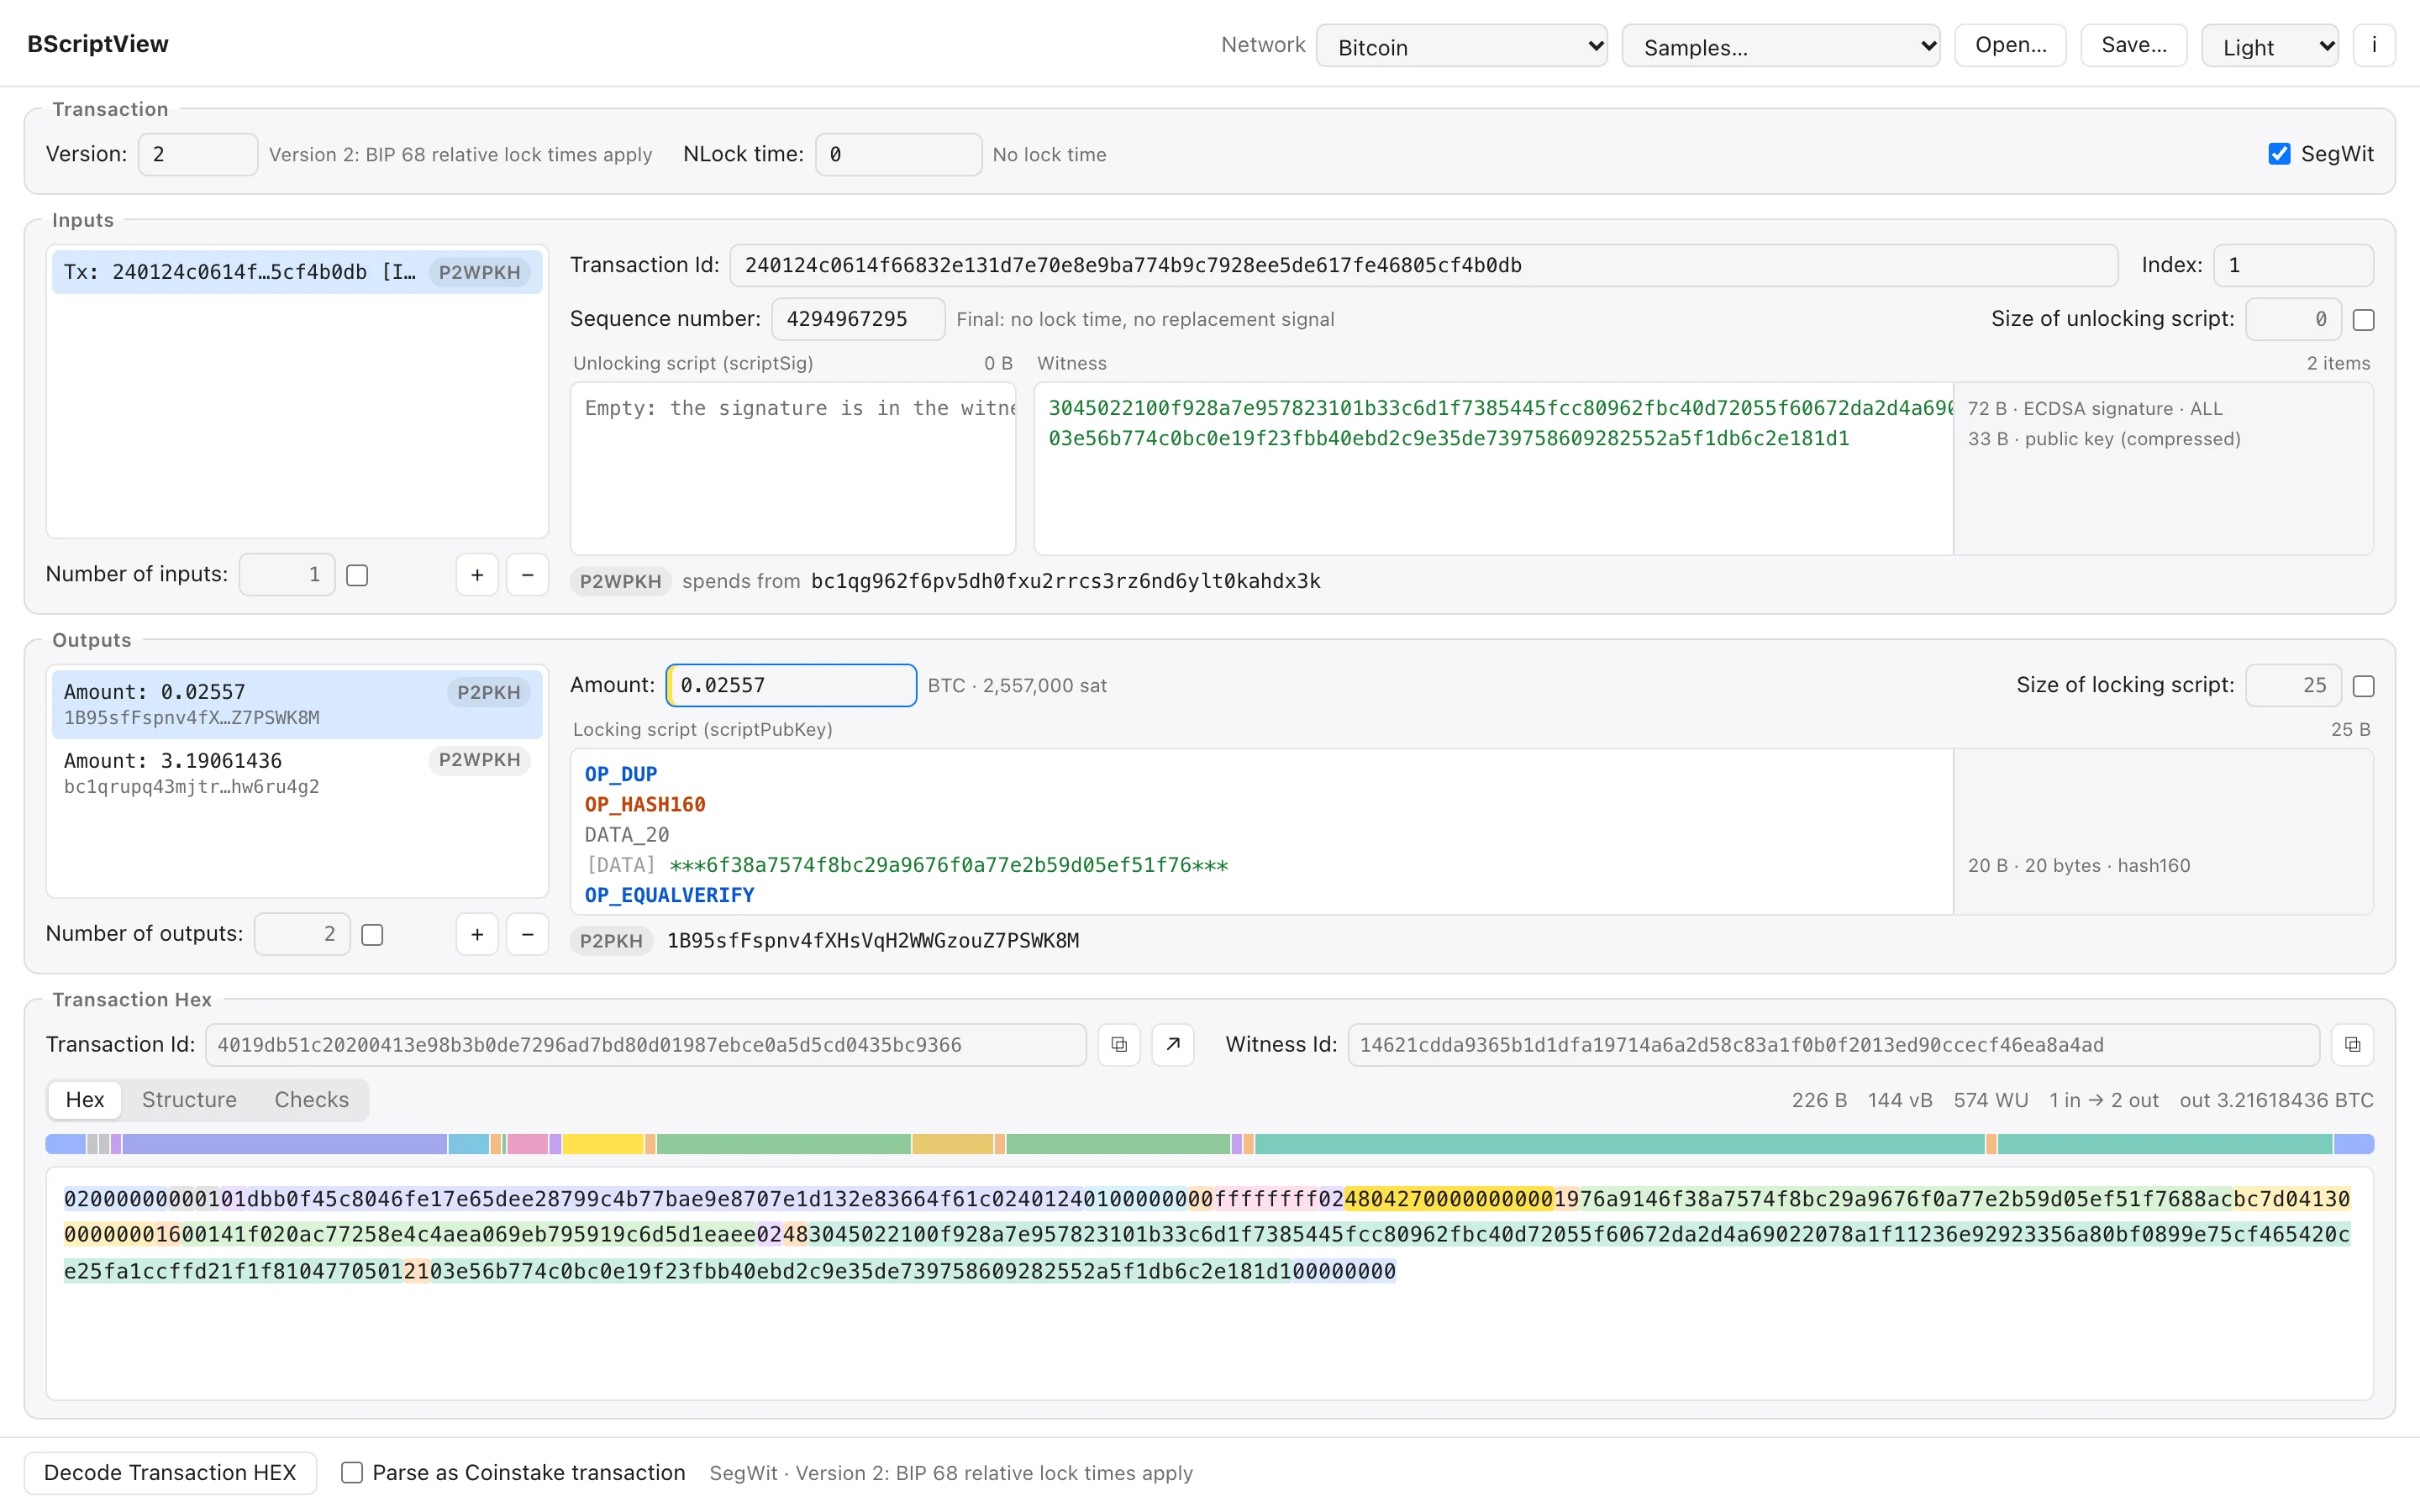The width and height of the screenshot is (2420, 1512).
Task: Focus the NLock time input field
Action: [x=898, y=154]
